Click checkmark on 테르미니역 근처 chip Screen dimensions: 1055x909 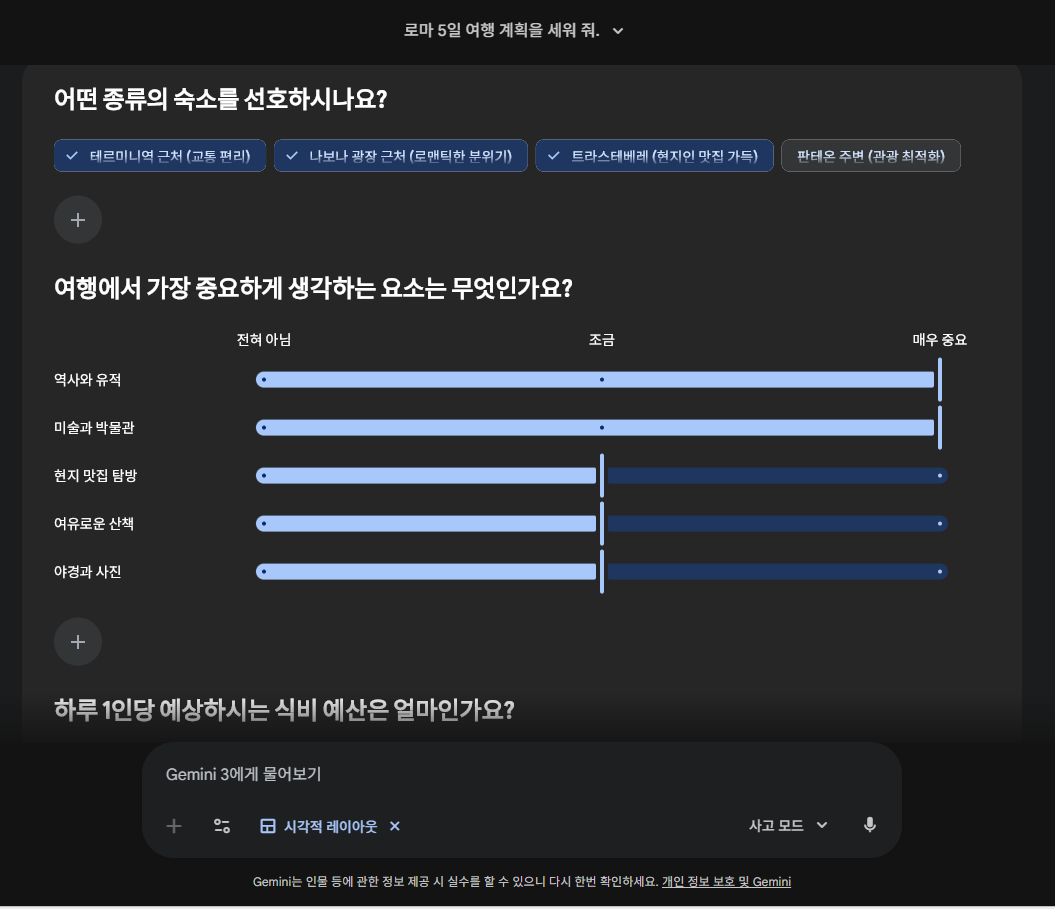(x=71, y=155)
